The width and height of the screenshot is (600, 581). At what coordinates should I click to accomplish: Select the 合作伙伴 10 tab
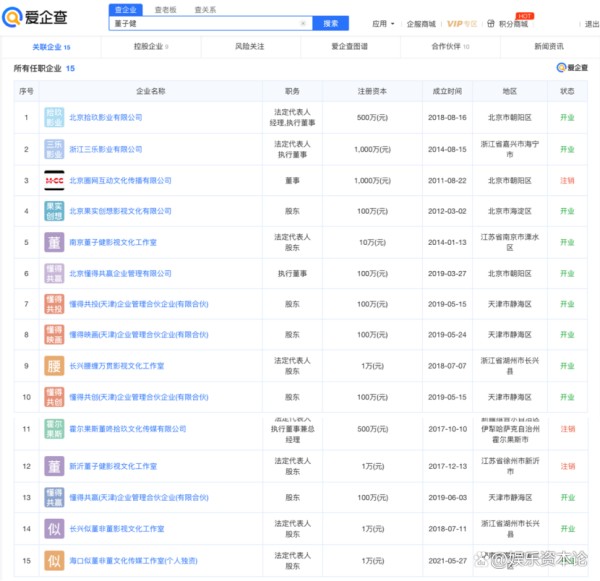(450, 47)
